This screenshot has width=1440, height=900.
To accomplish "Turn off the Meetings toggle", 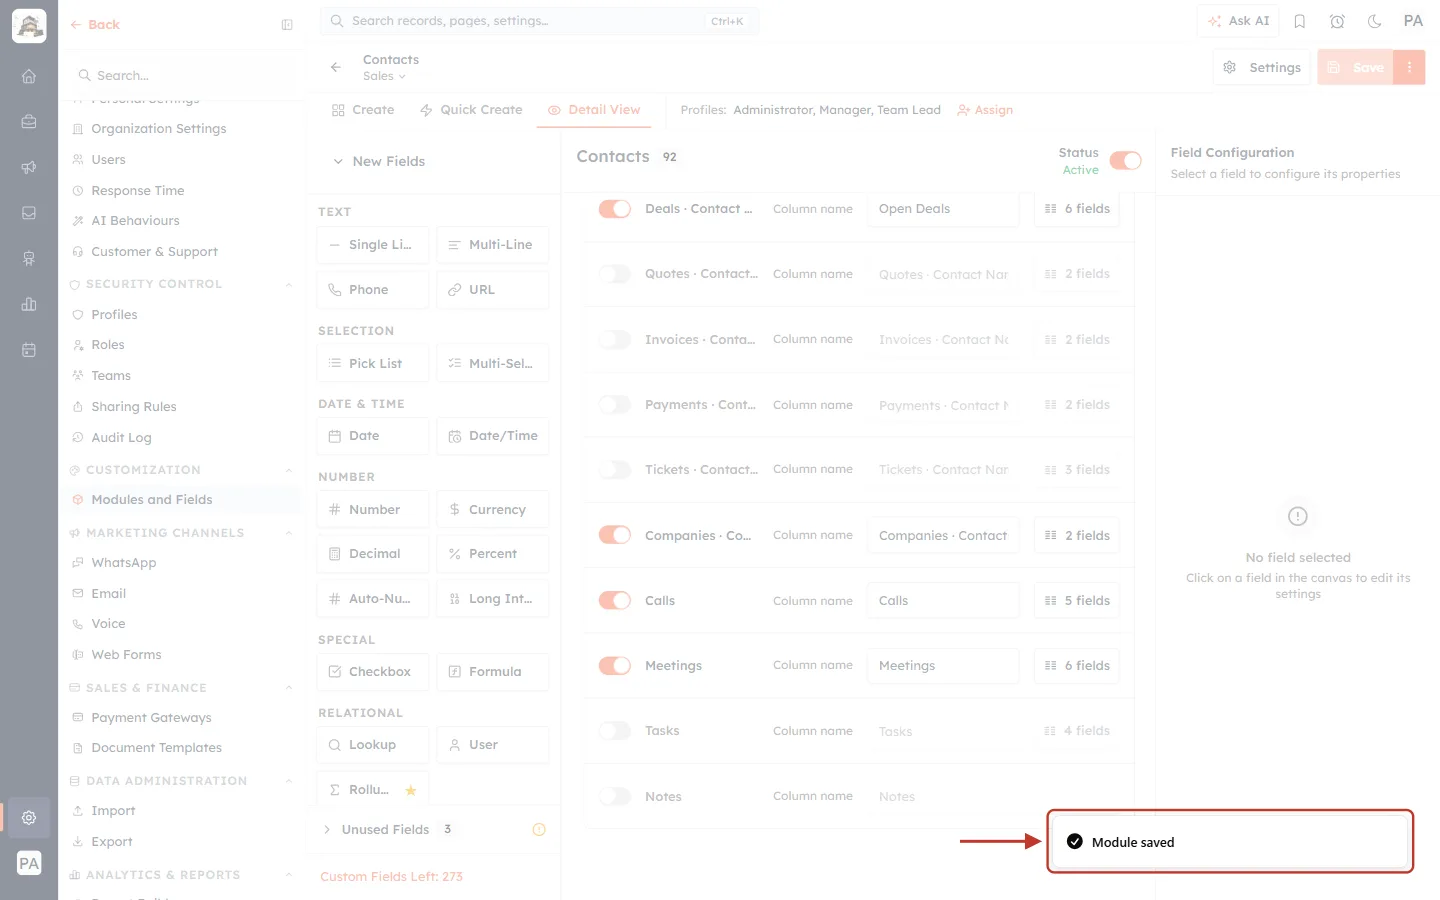I will click(614, 665).
